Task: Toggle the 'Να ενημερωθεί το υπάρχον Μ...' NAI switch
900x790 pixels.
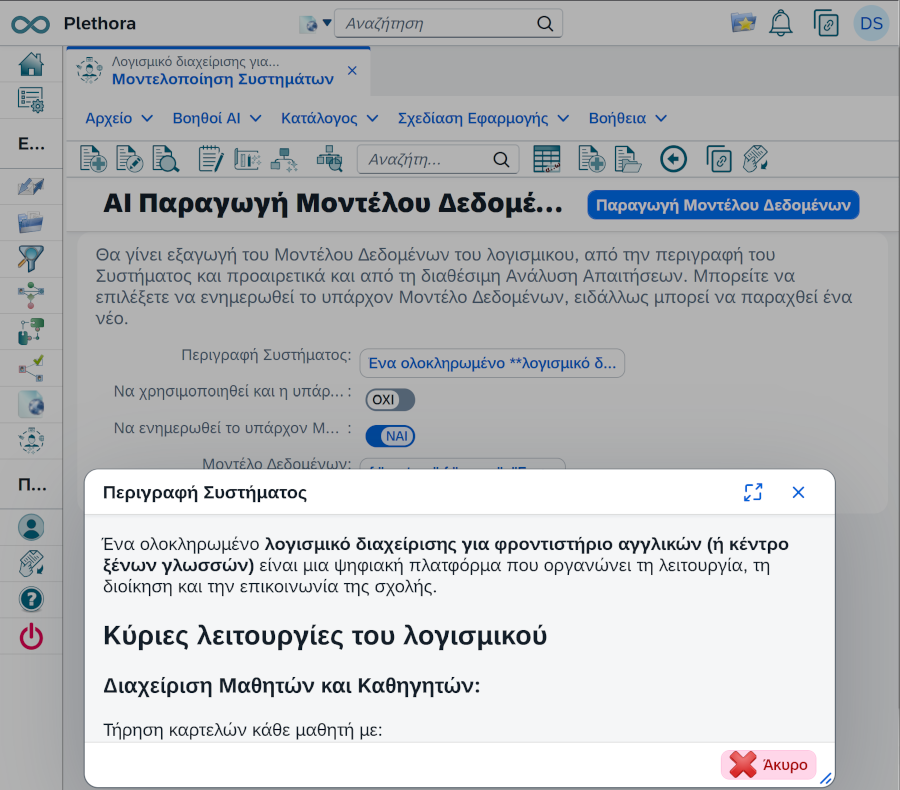Action: tap(390, 436)
